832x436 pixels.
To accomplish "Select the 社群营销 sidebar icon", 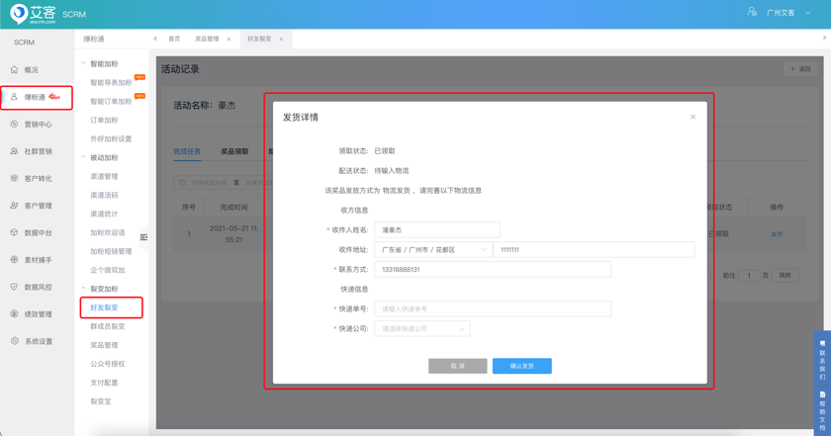I will tap(14, 151).
